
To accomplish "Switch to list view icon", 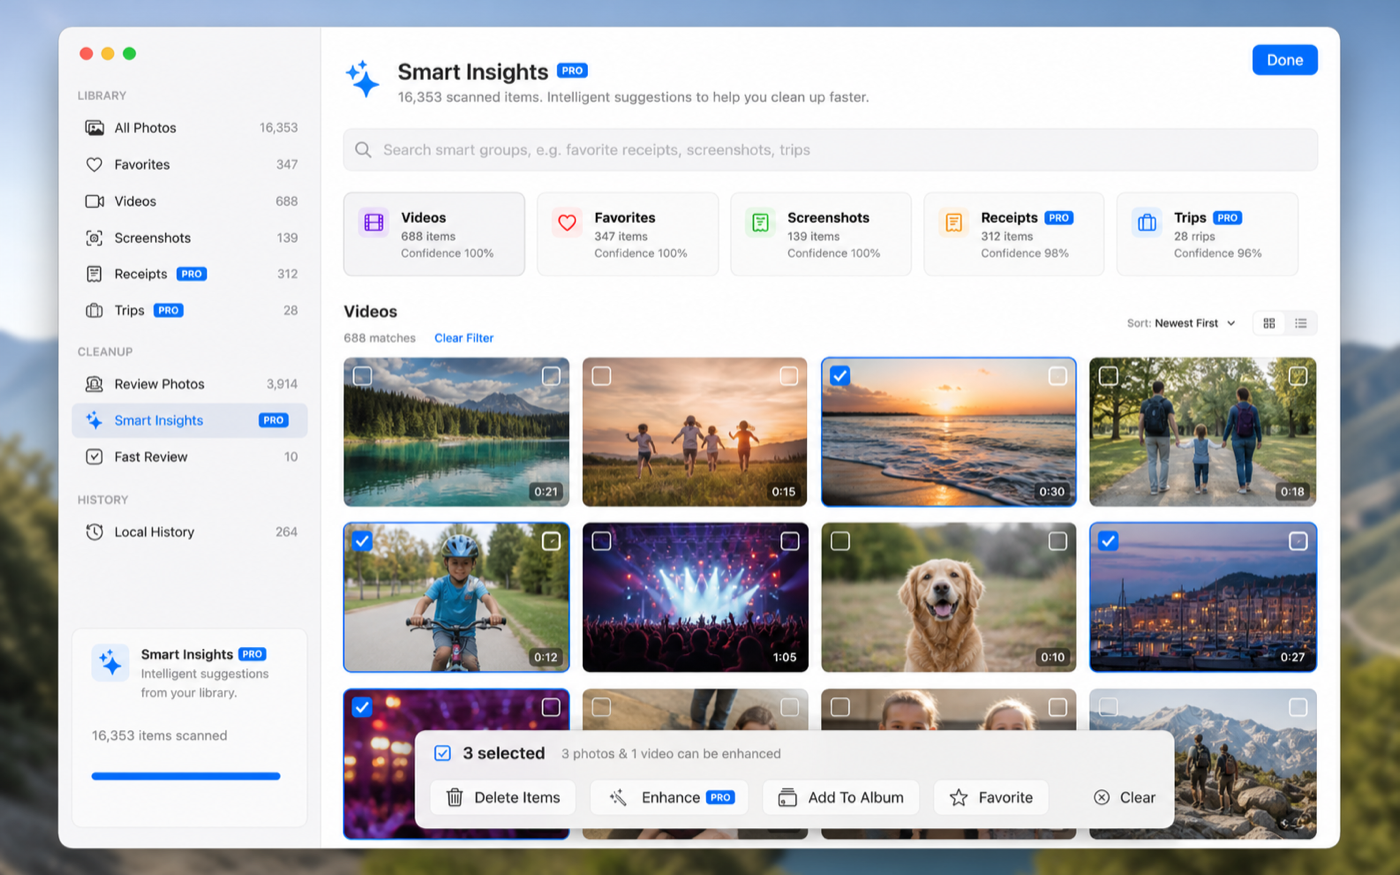I will pyautogui.click(x=1301, y=323).
